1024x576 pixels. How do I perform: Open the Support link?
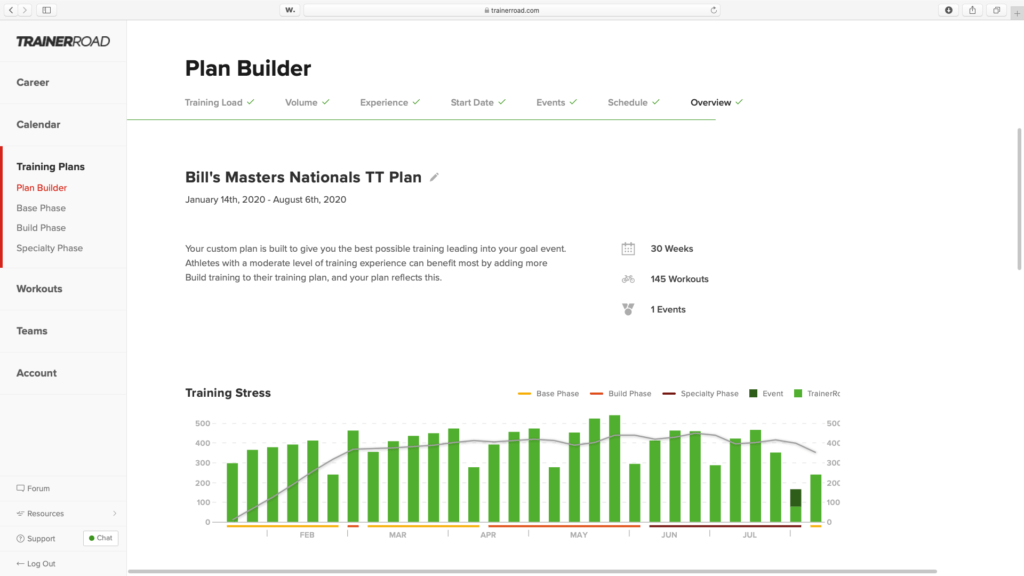point(41,539)
